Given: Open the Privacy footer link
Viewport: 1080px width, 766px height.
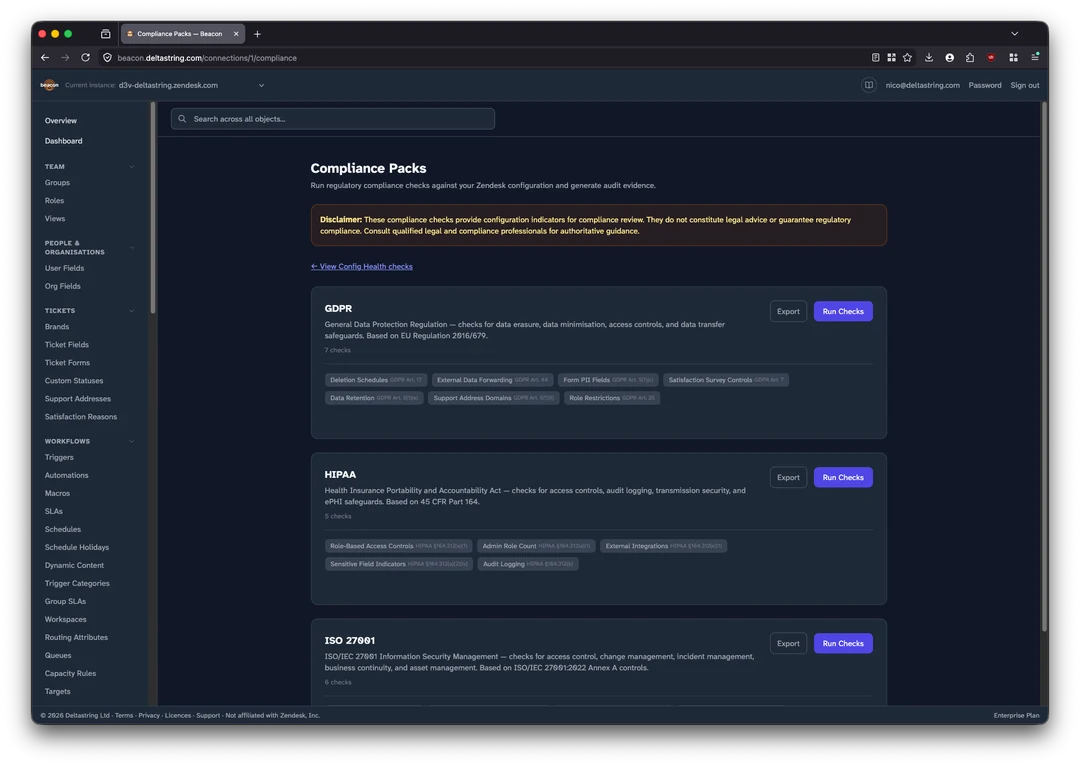Looking at the screenshot, I should [x=149, y=716].
